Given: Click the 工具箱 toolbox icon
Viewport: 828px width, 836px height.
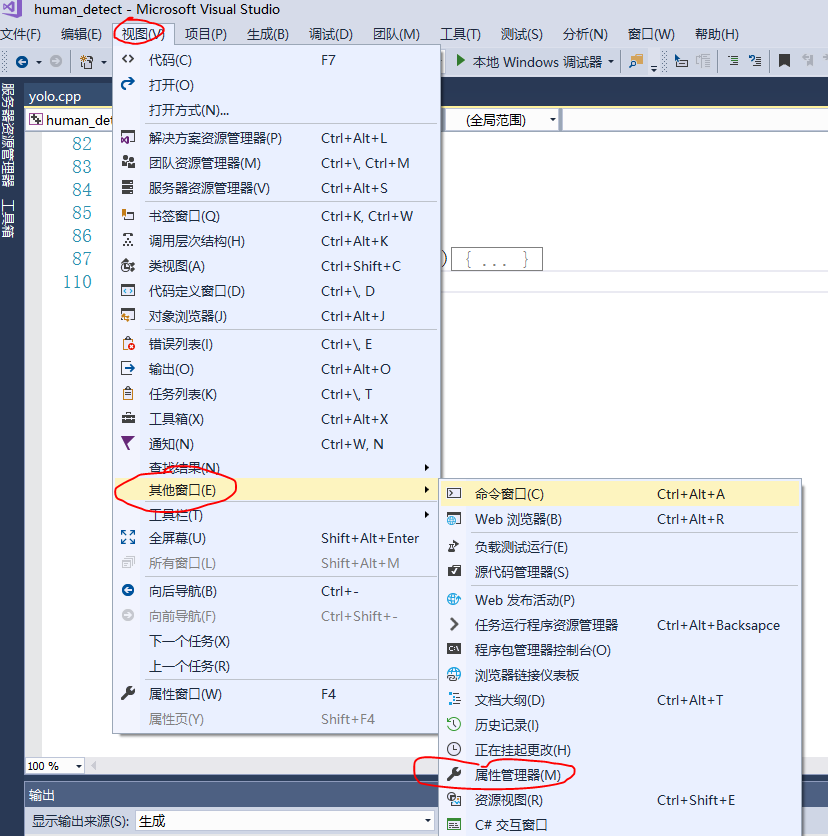Looking at the screenshot, I should click(128, 419).
